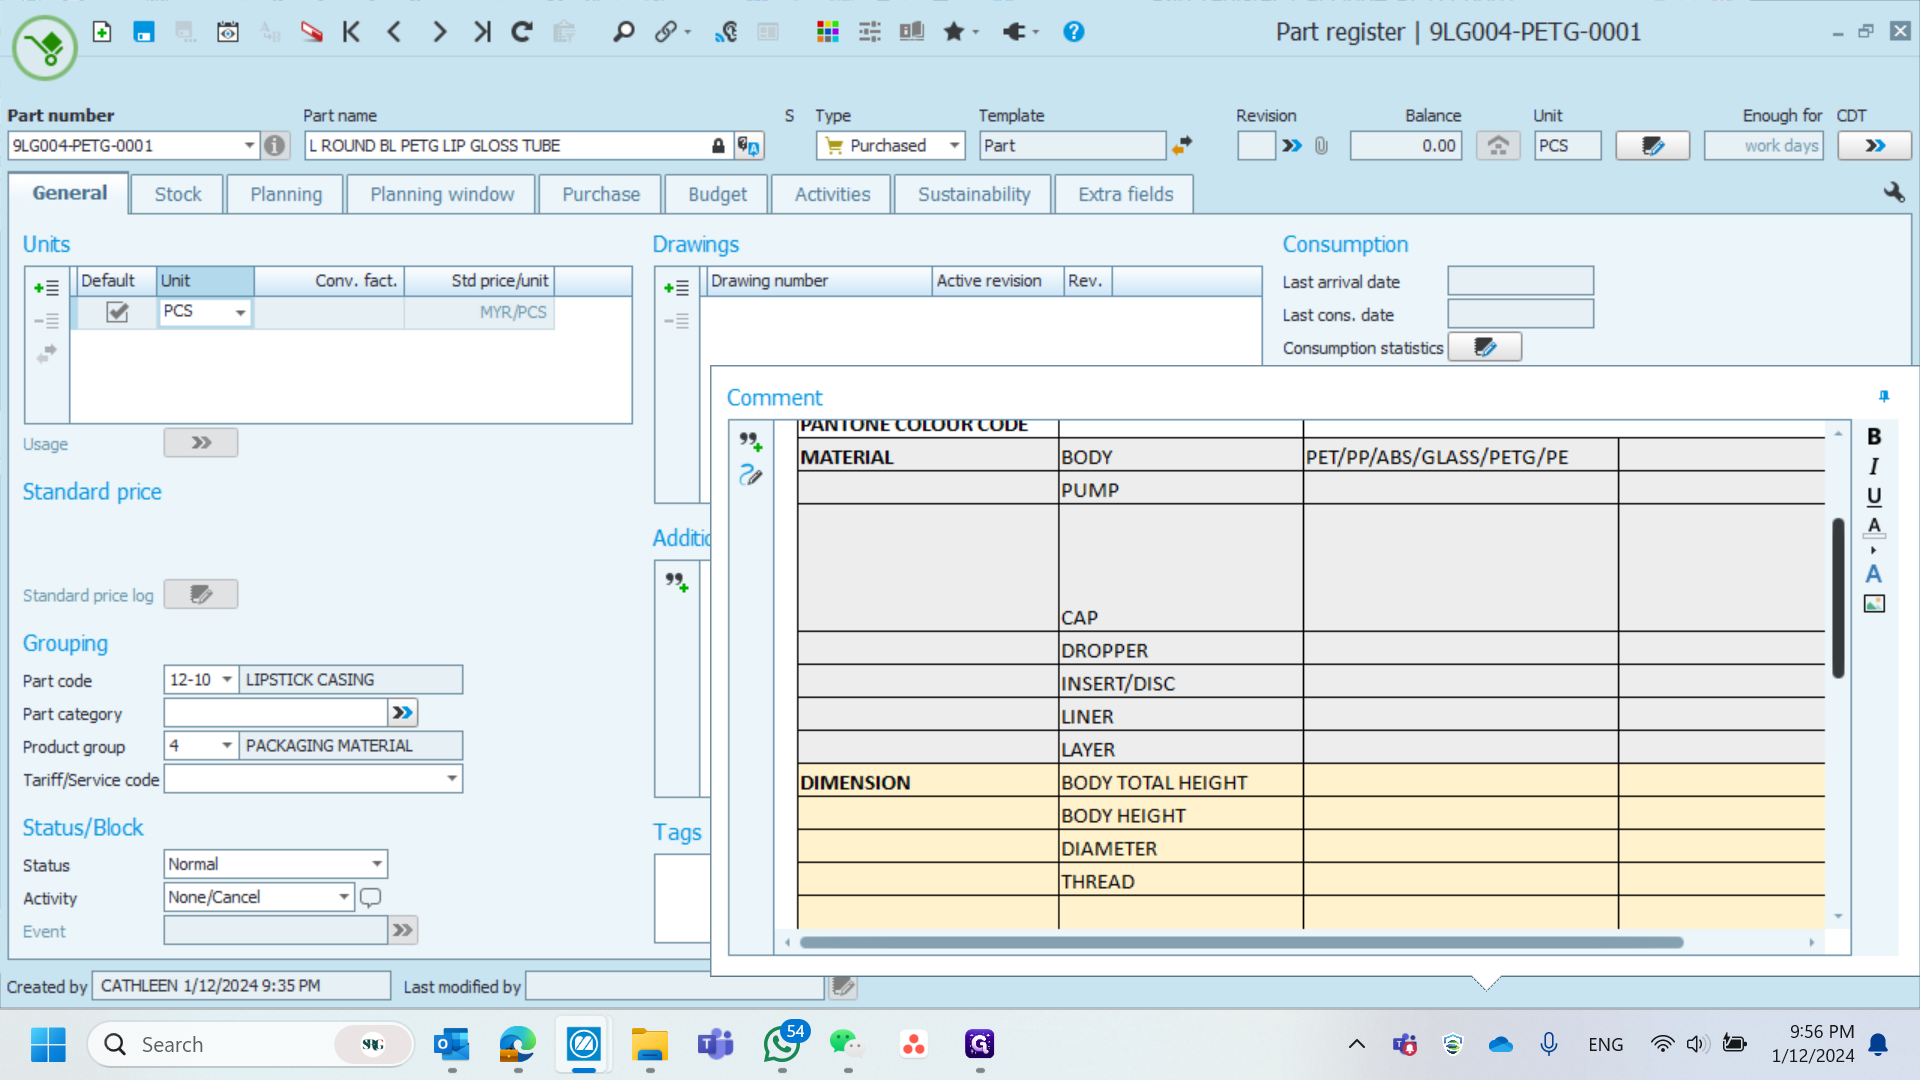Viewport: 1920px width, 1080px height.
Task: Toggle Underline formatting in Comment
Action: click(x=1874, y=496)
